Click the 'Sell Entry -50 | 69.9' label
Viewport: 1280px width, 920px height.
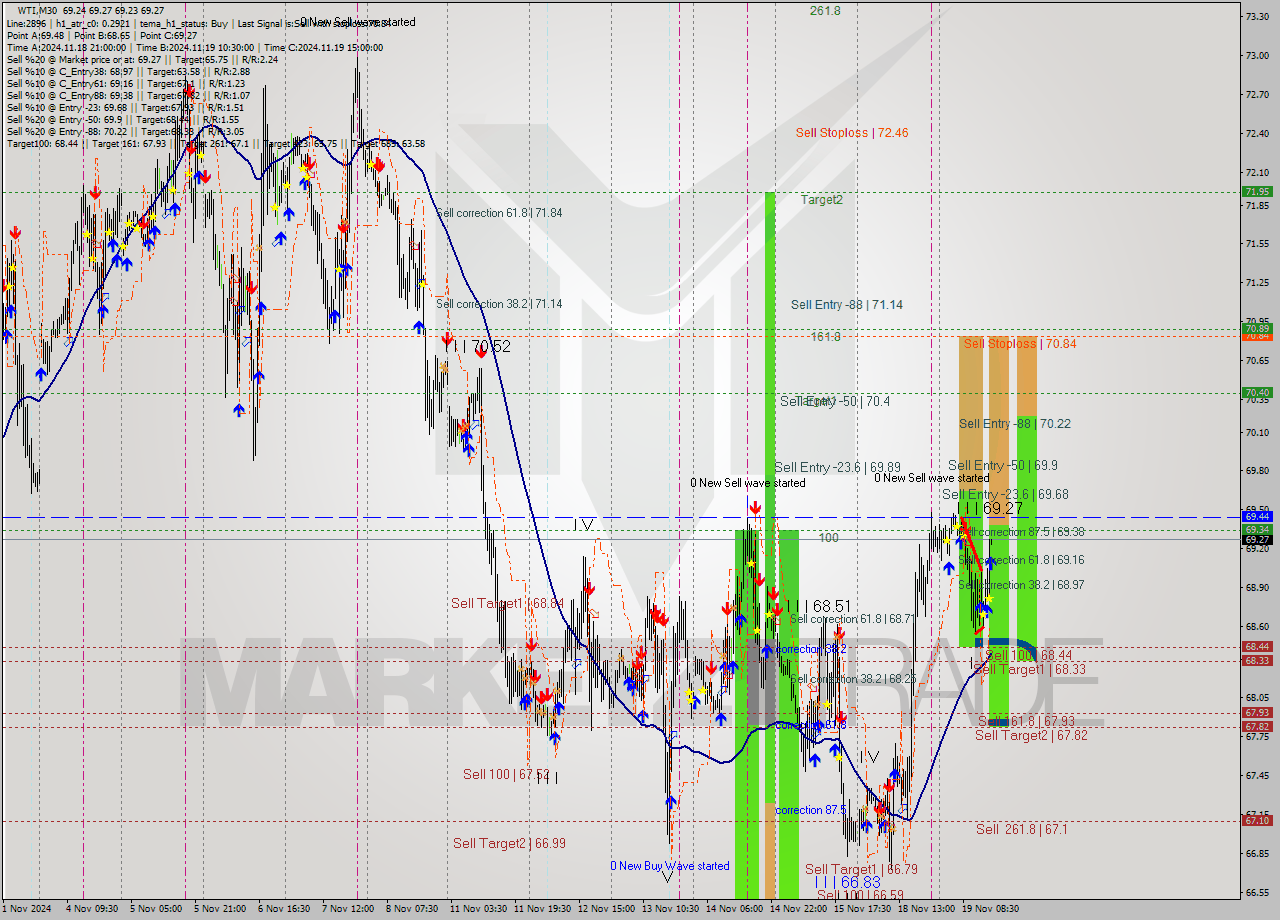pos(1003,465)
